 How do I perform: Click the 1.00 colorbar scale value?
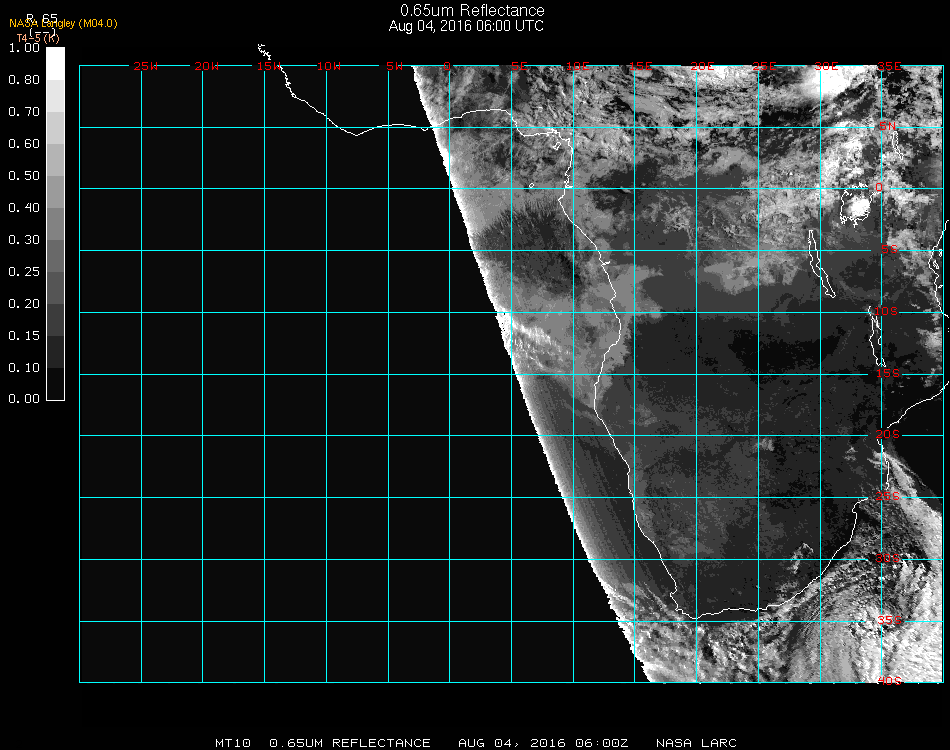(24, 48)
